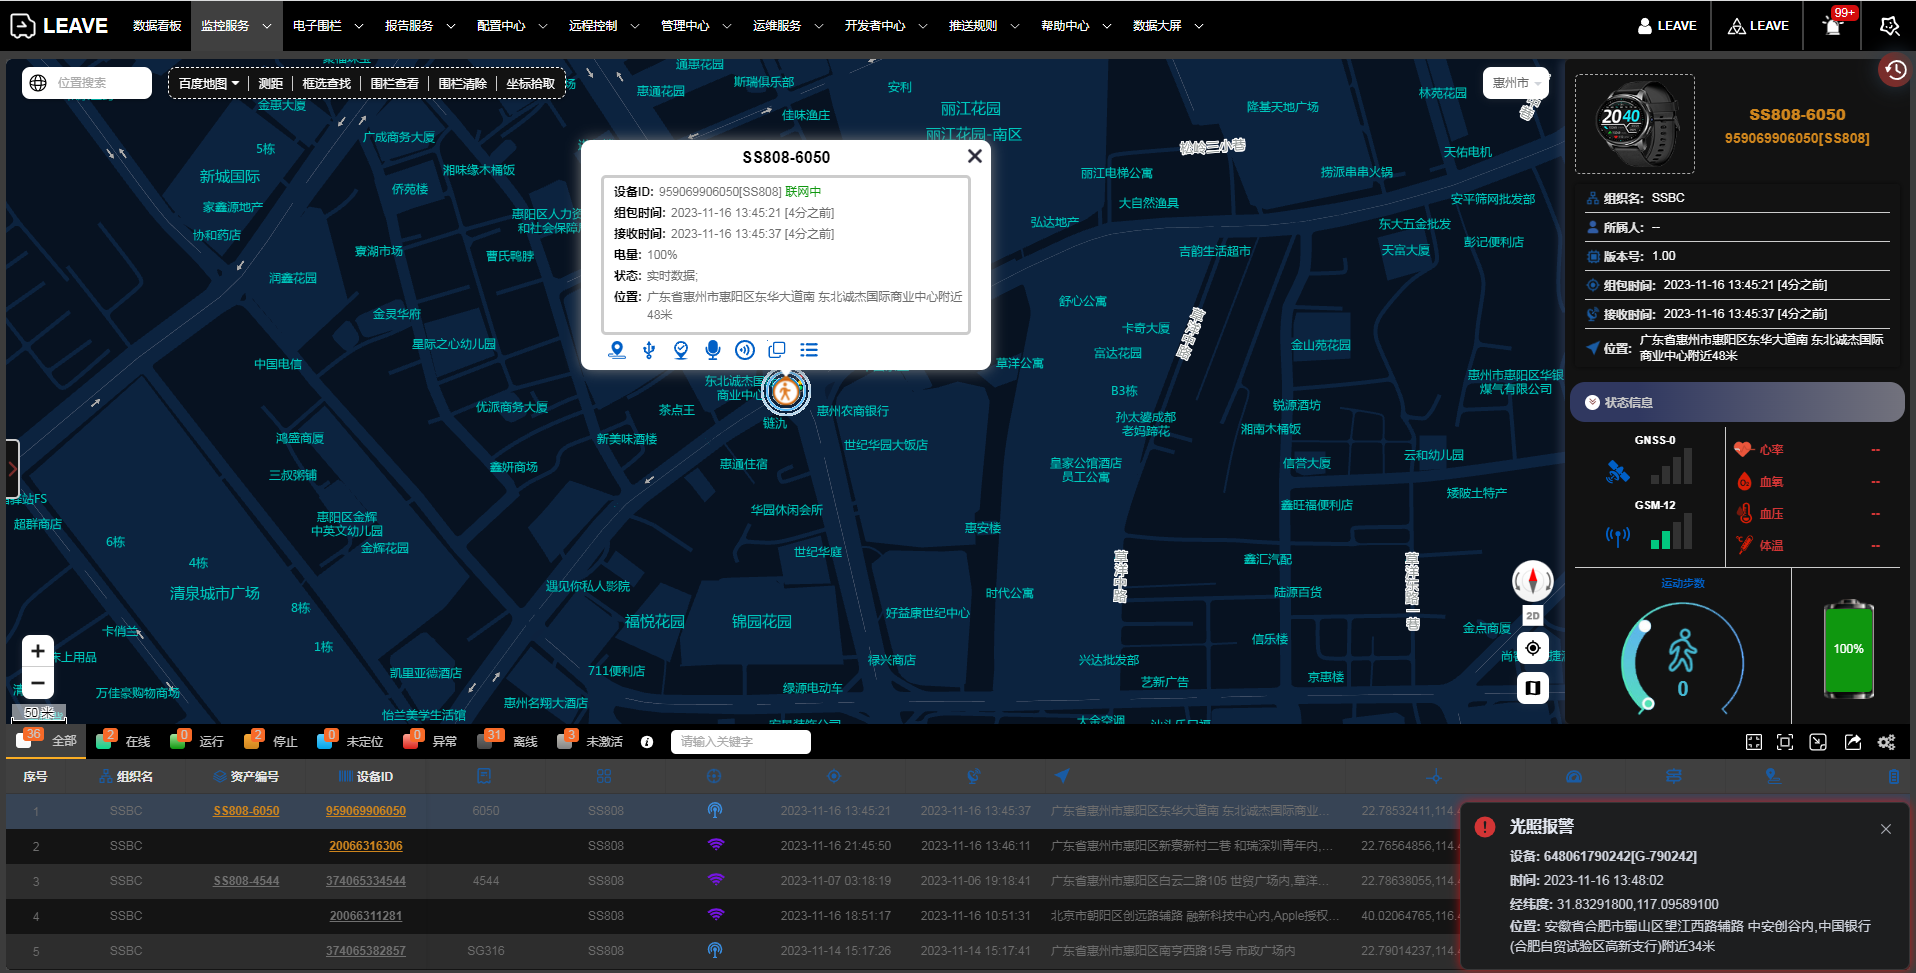
Task: Open the list icon in device popup
Action: [x=809, y=350]
